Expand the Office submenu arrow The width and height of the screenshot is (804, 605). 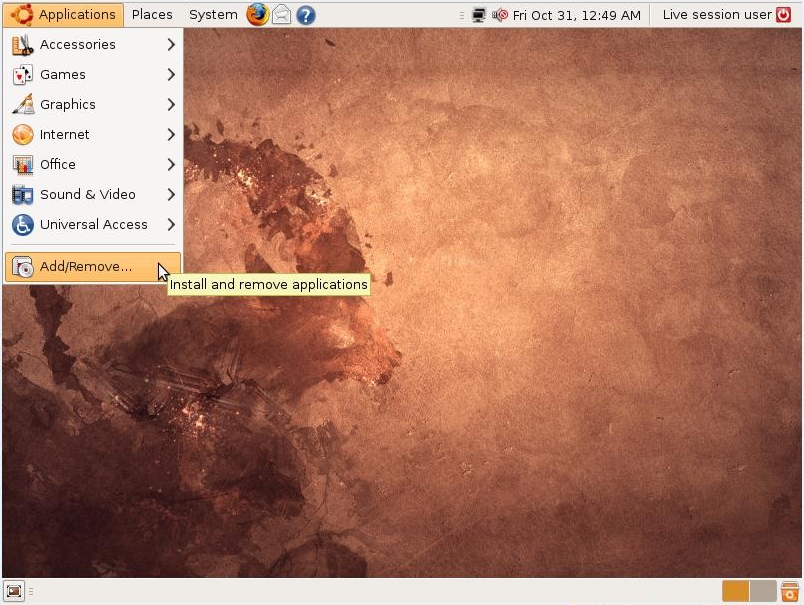click(171, 165)
